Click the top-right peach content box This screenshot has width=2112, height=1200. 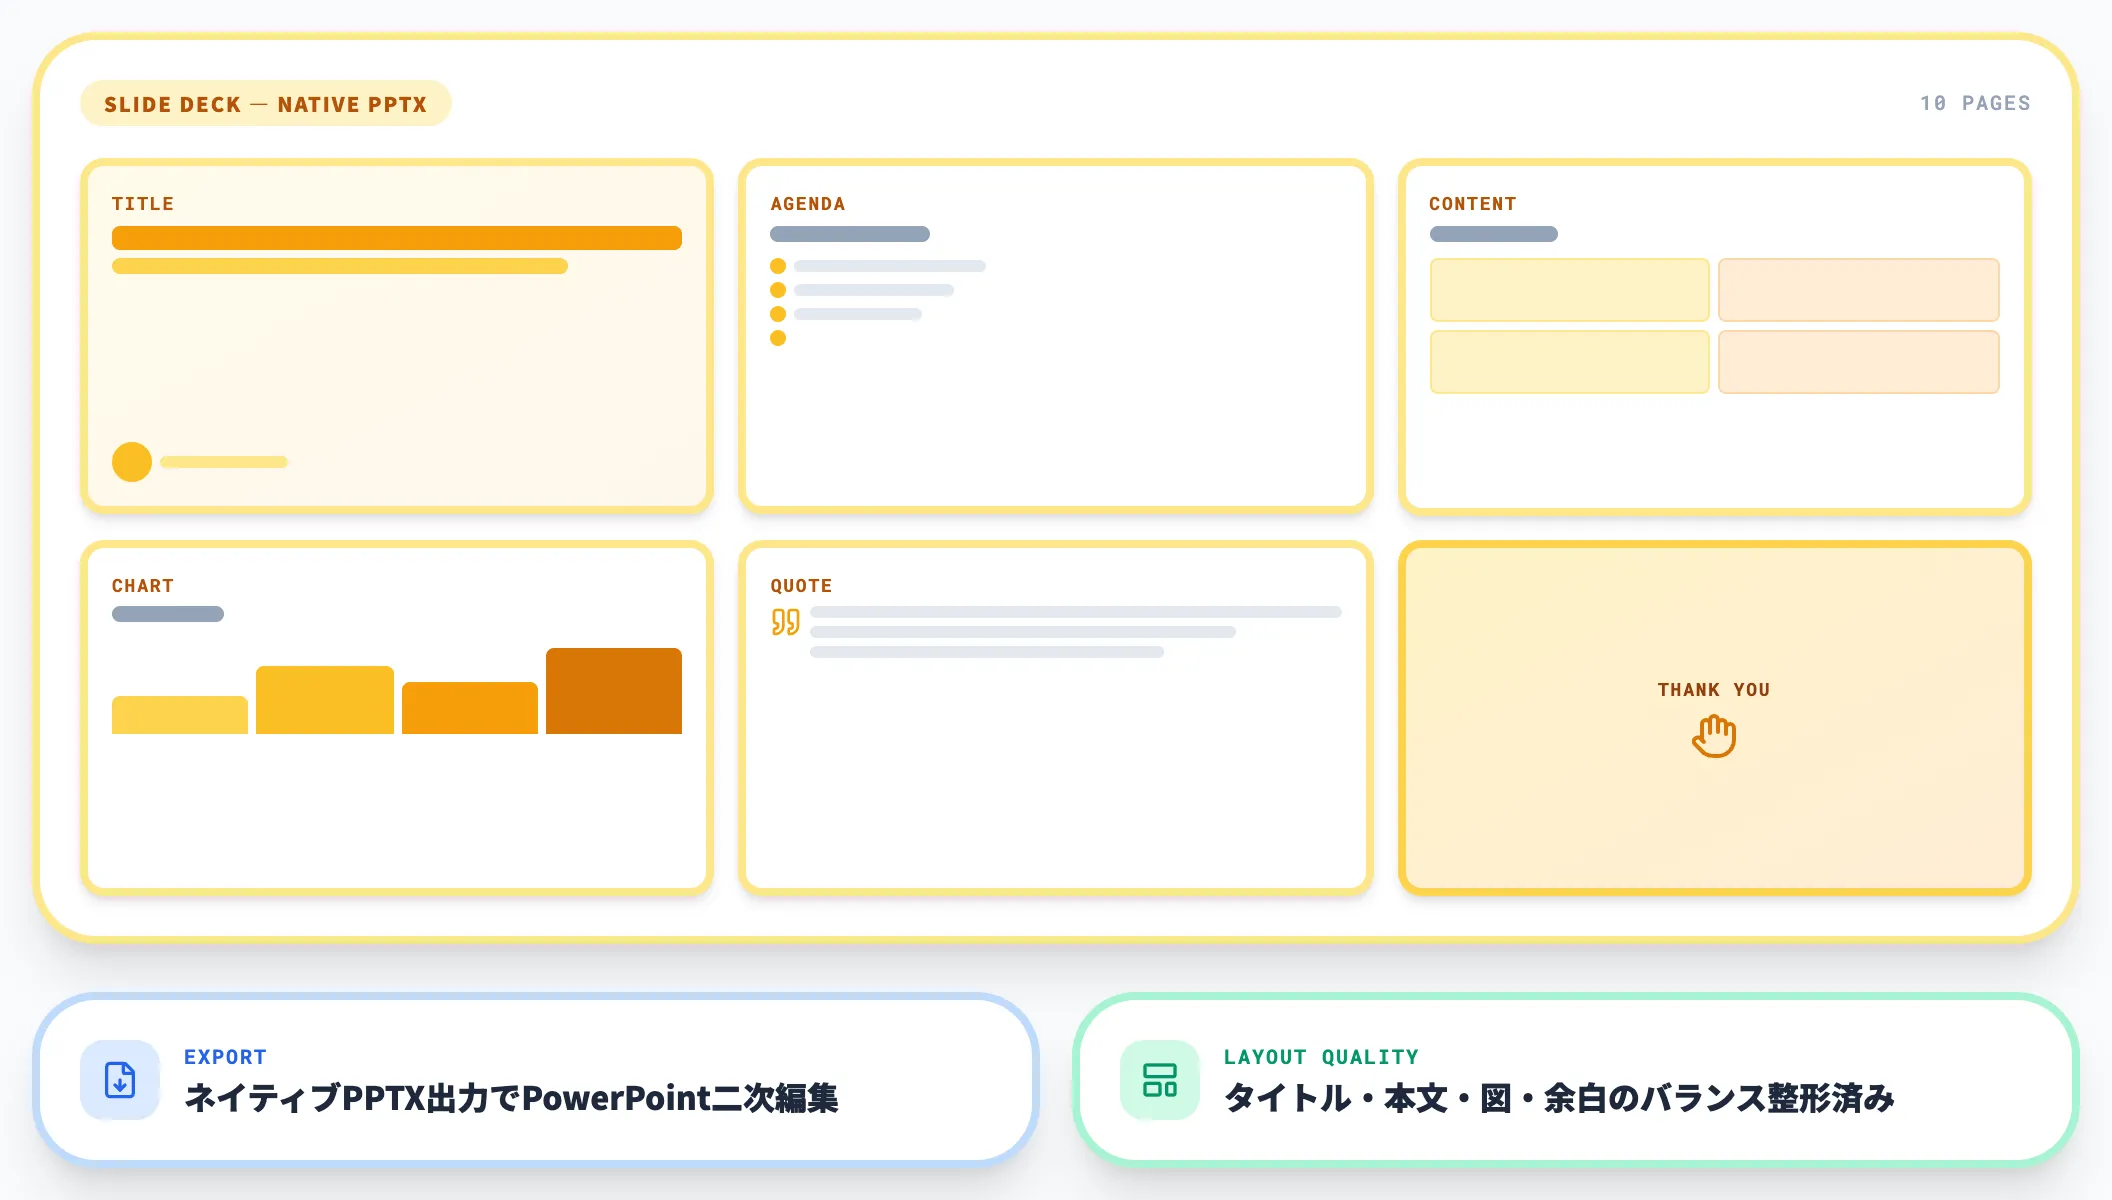tap(1858, 290)
